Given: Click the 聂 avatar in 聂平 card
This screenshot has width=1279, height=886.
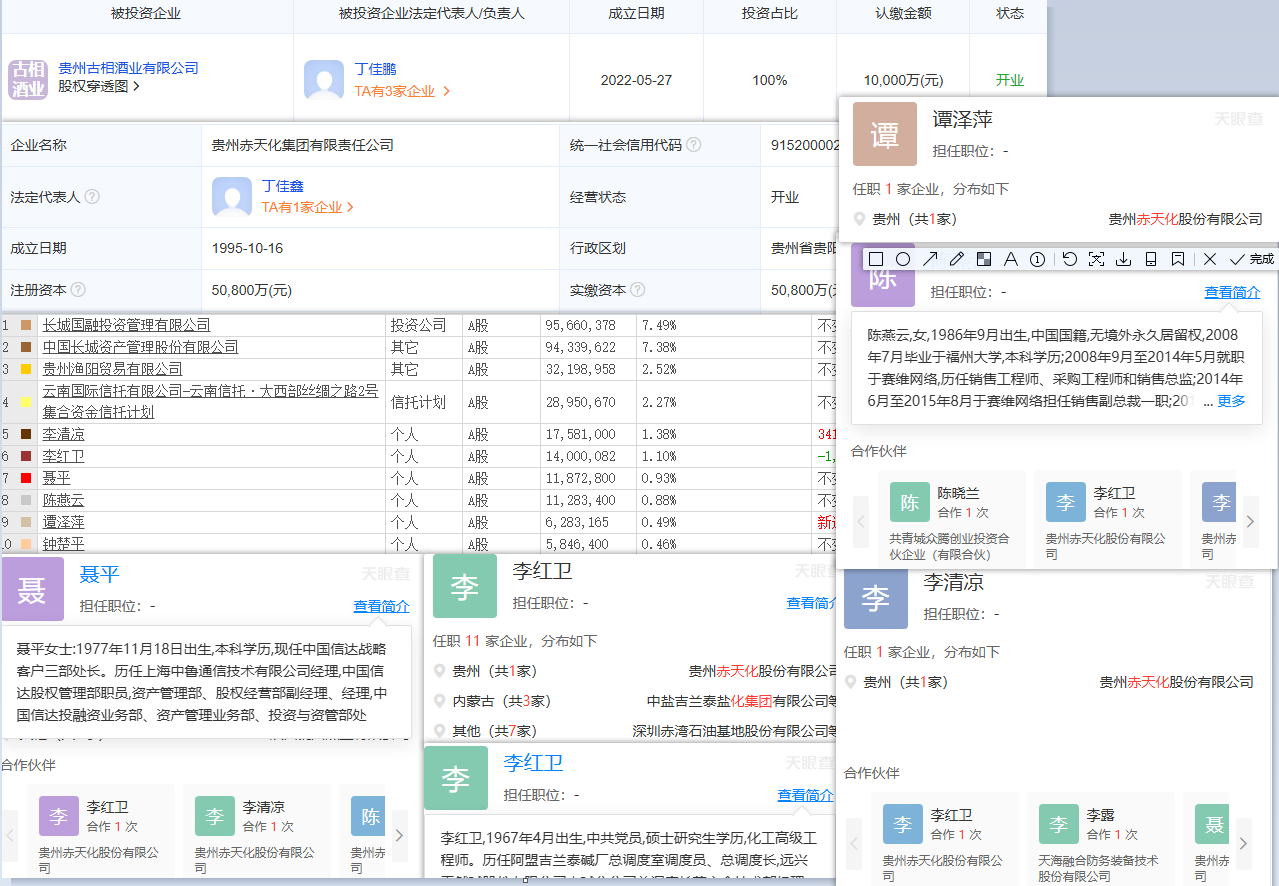Looking at the screenshot, I should click(x=32, y=589).
